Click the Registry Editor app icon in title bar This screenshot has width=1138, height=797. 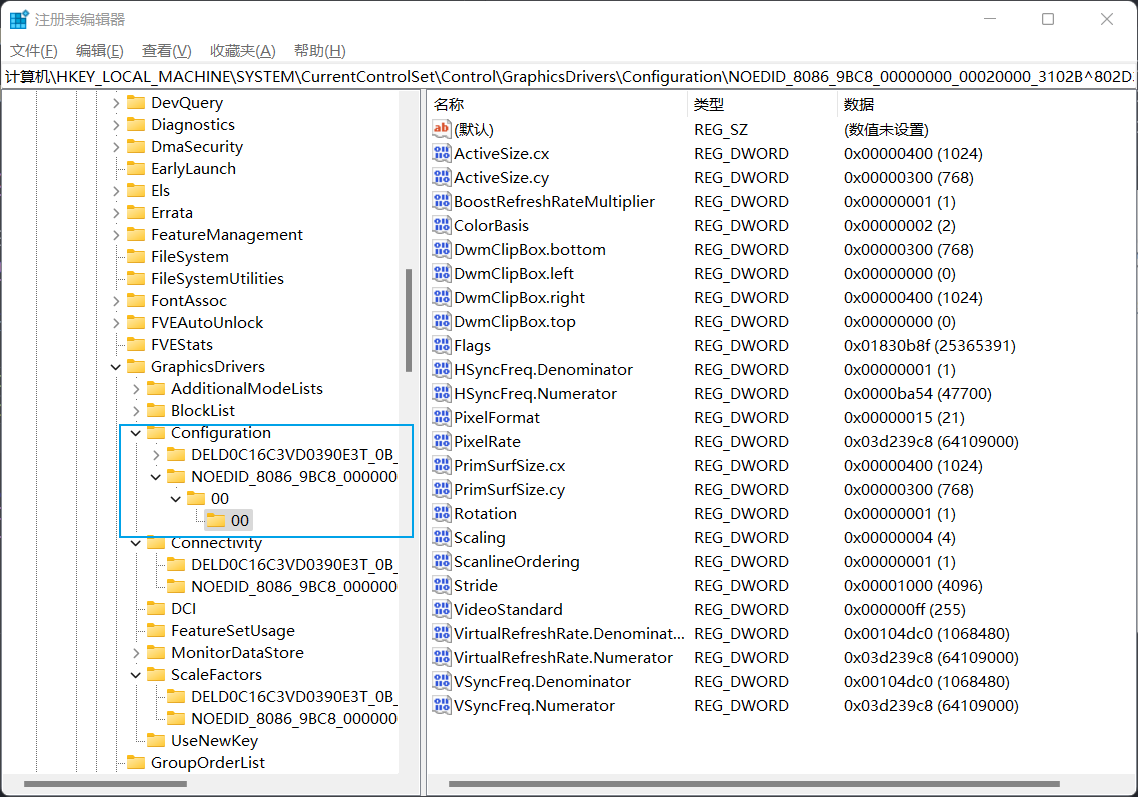(x=18, y=19)
